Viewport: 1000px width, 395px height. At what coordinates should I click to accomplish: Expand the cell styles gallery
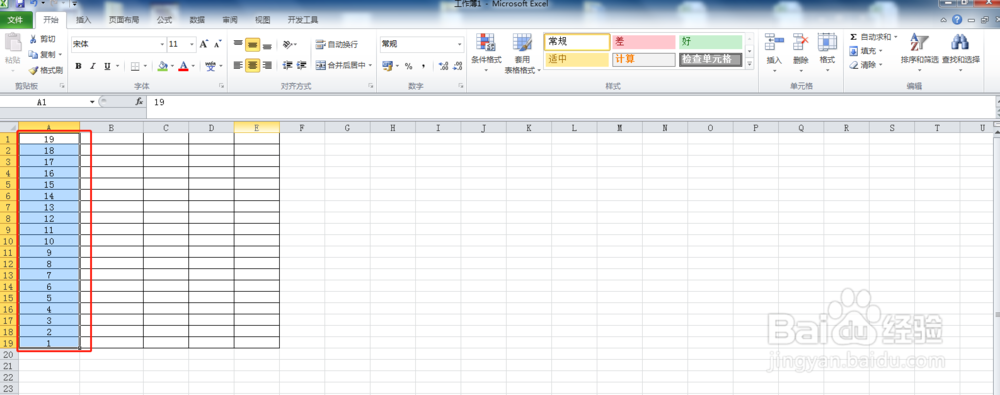pos(749,63)
